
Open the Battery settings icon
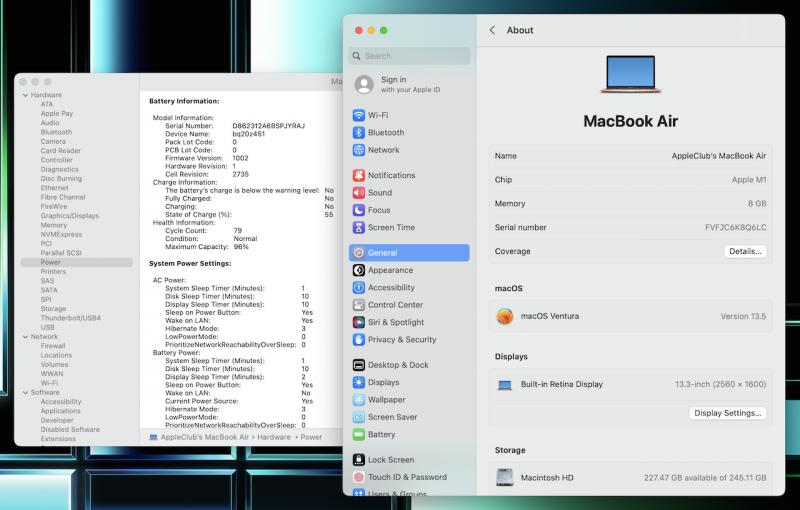tap(359, 435)
